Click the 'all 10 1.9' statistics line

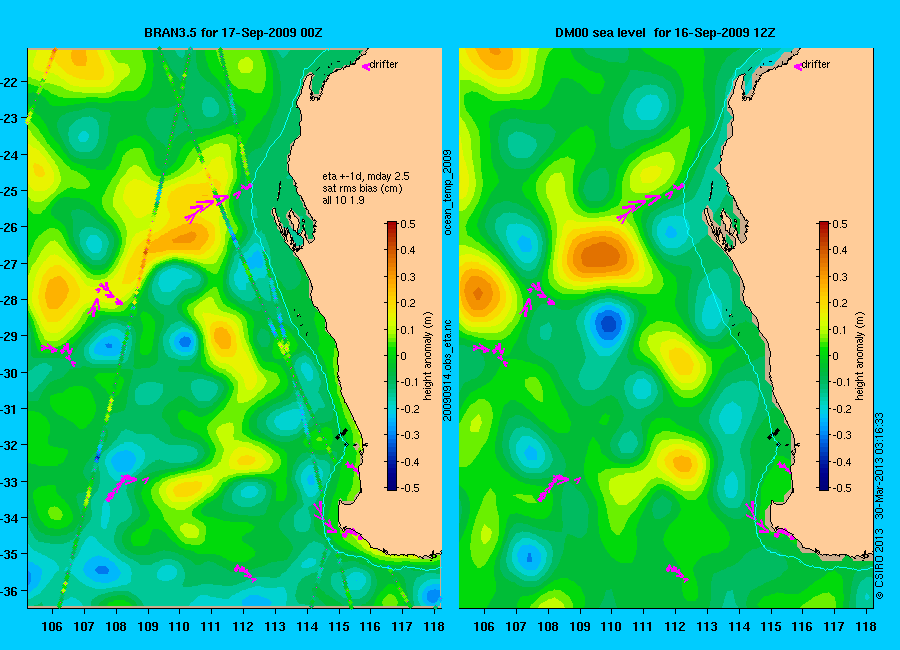[343, 200]
